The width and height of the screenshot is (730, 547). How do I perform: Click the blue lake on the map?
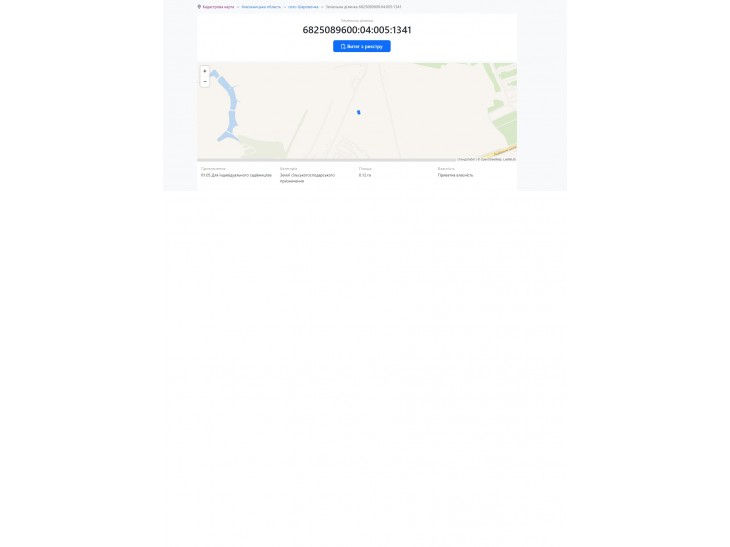(x=231, y=109)
